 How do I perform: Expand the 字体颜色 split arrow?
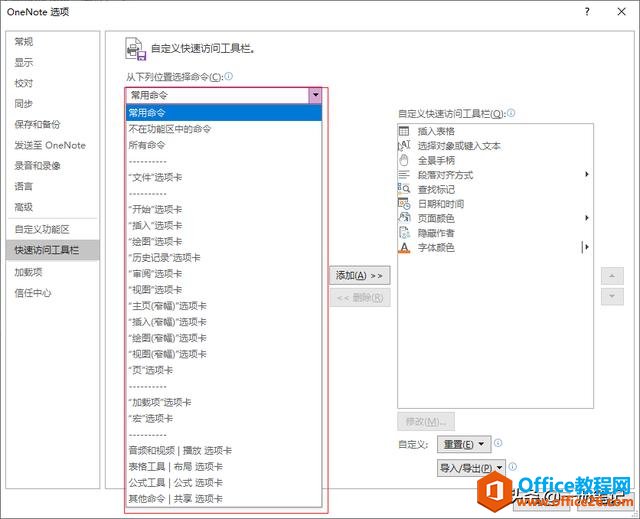pos(586,247)
